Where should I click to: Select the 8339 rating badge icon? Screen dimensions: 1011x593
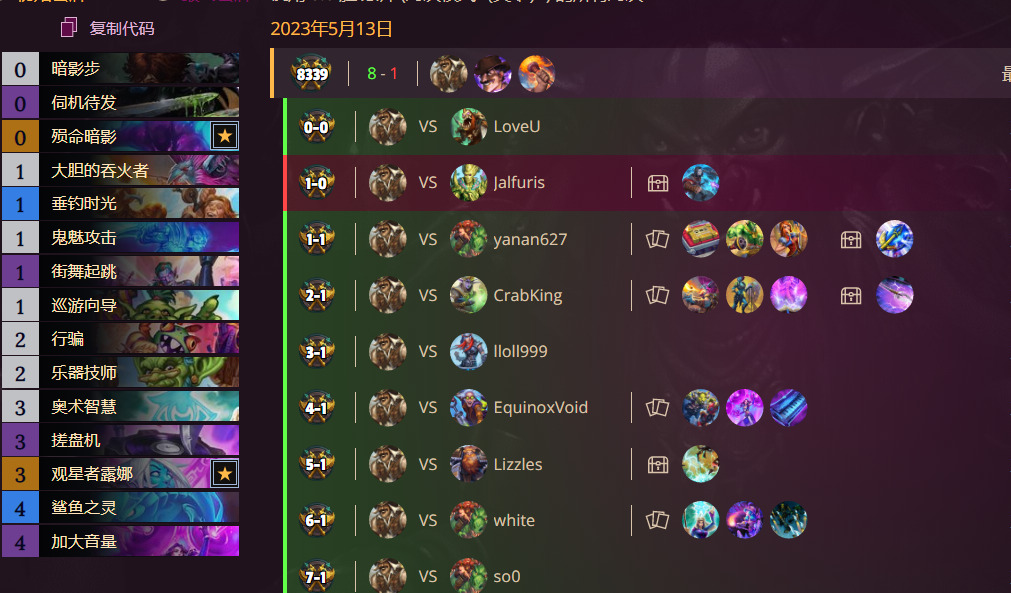coord(311,73)
